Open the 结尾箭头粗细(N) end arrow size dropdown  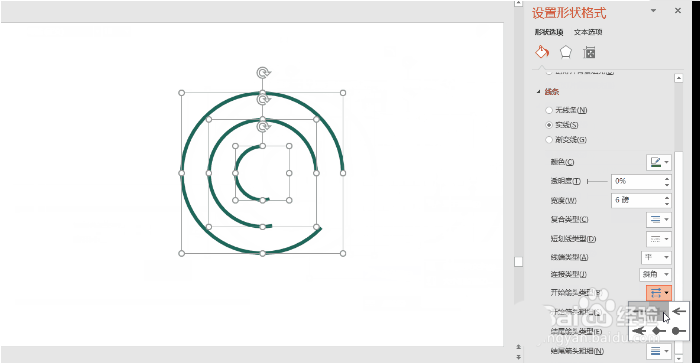[x=659, y=351]
